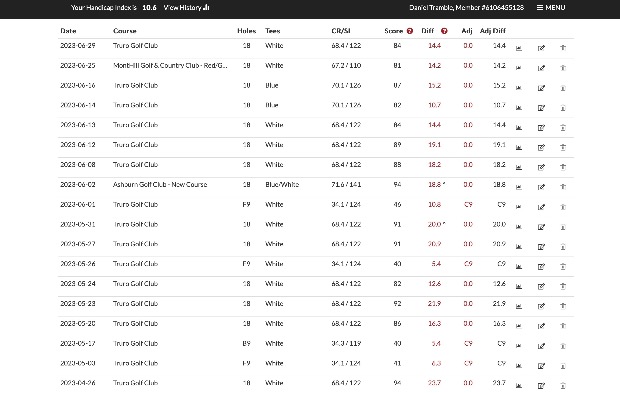This screenshot has width=620, height=393.
Task: Click the Score column help icon
Action: [x=410, y=31]
